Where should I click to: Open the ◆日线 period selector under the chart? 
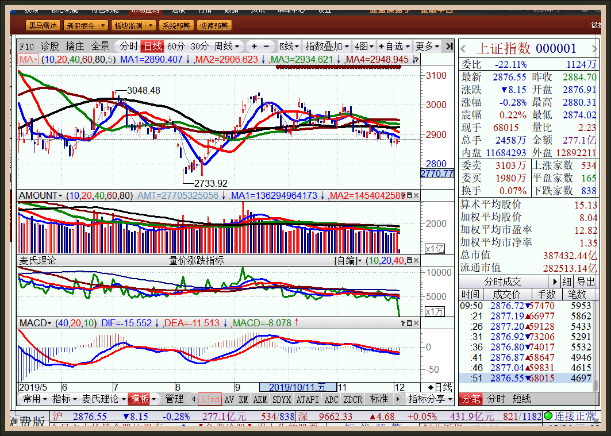[x=440, y=387]
